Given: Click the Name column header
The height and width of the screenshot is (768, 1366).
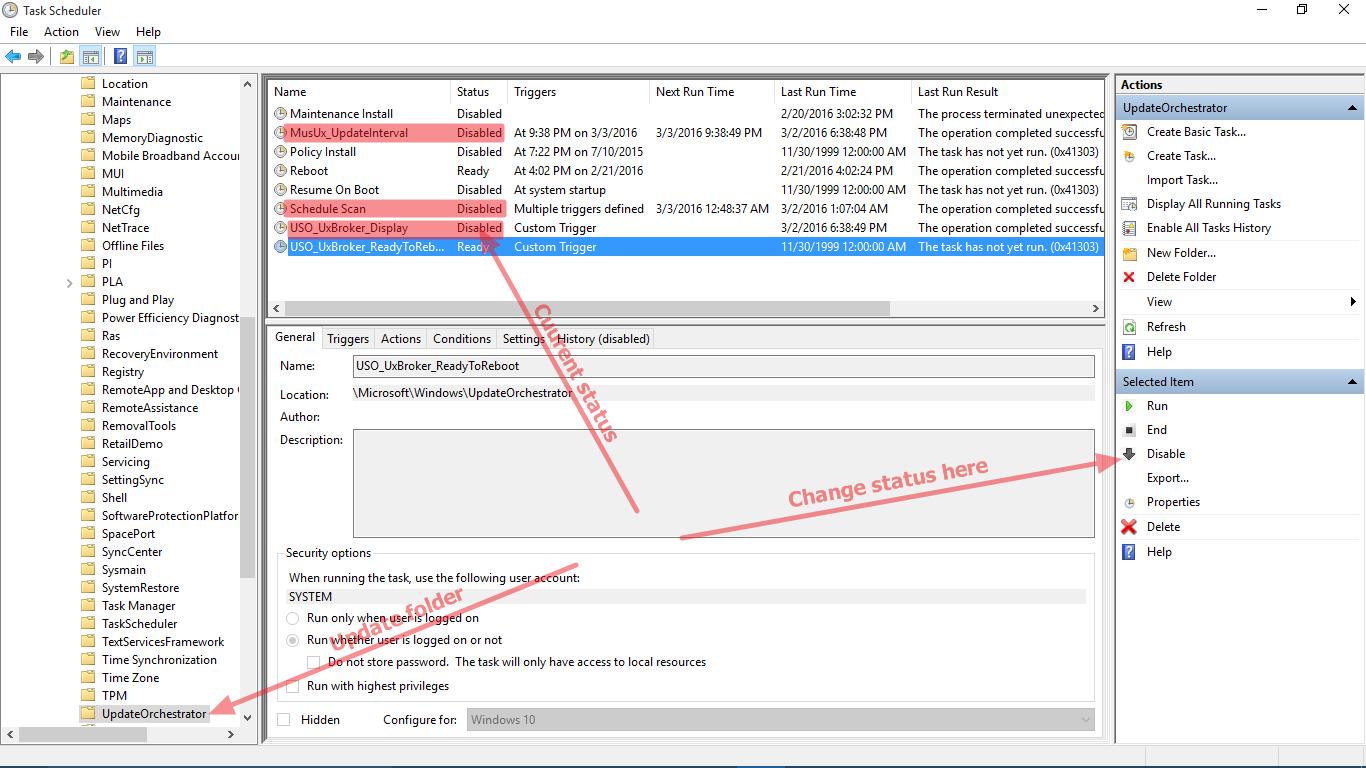Looking at the screenshot, I should click(x=359, y=92).
